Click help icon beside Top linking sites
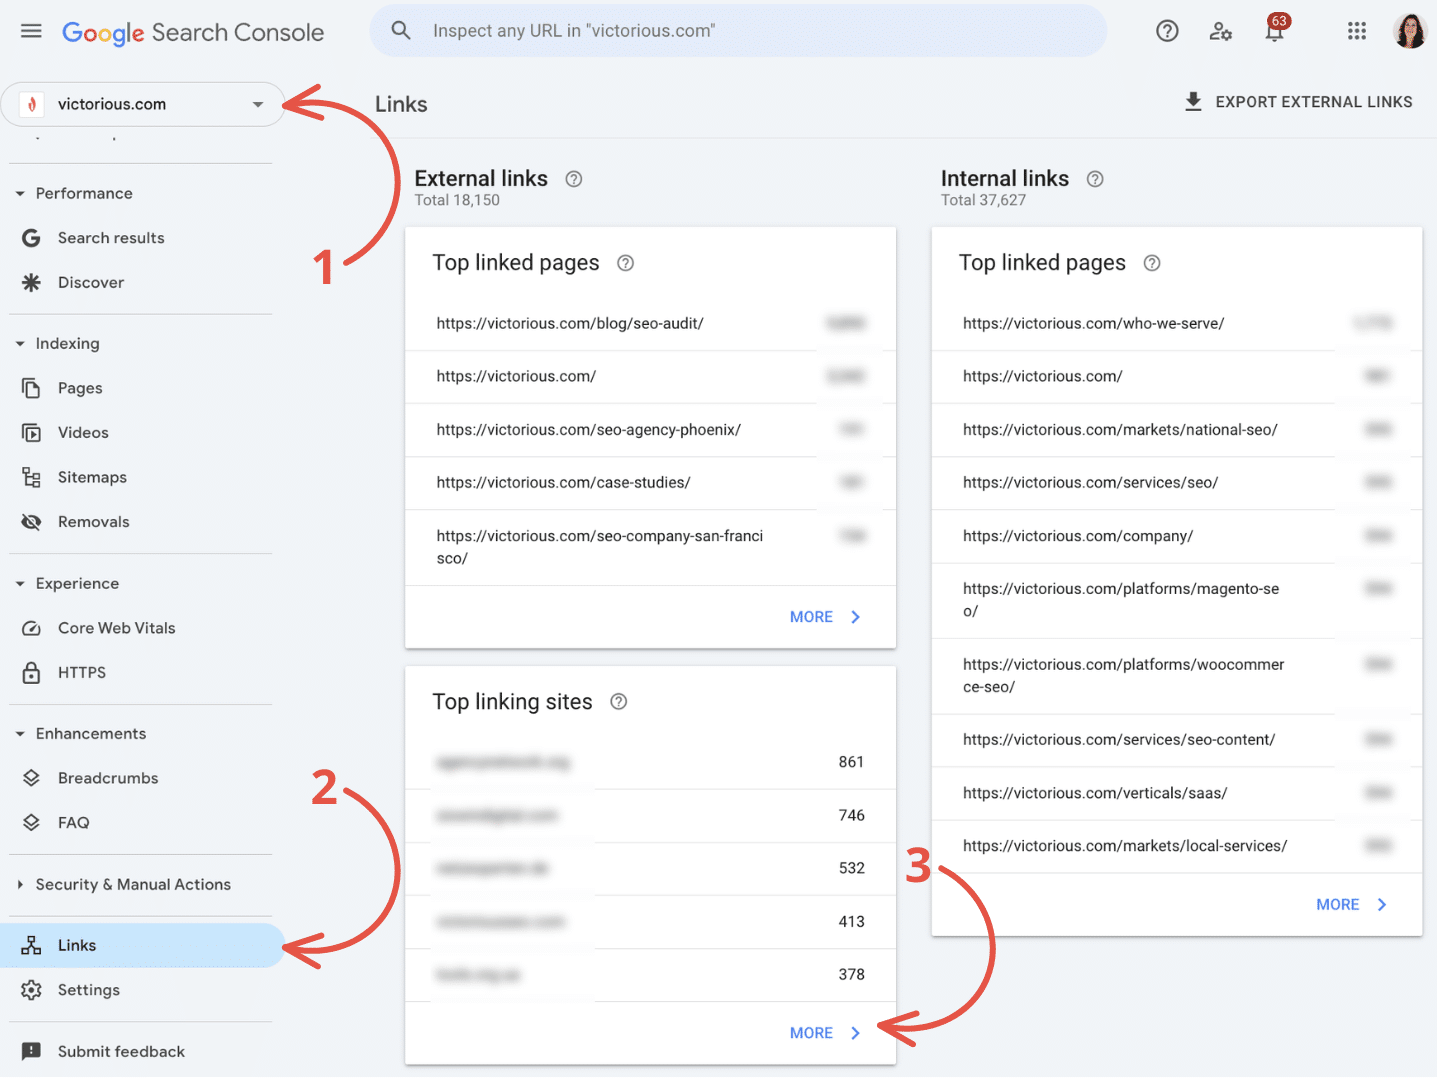The height and width of the screenshot is (1078, 1437). [x=619, y=702]
